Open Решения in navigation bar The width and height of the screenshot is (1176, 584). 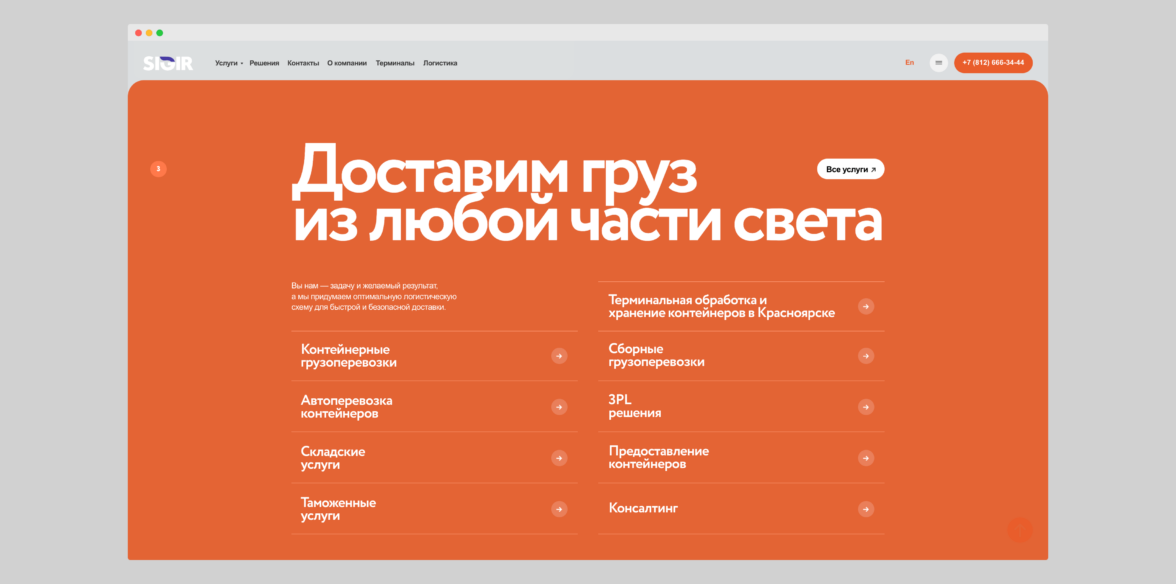coord(264,63)
